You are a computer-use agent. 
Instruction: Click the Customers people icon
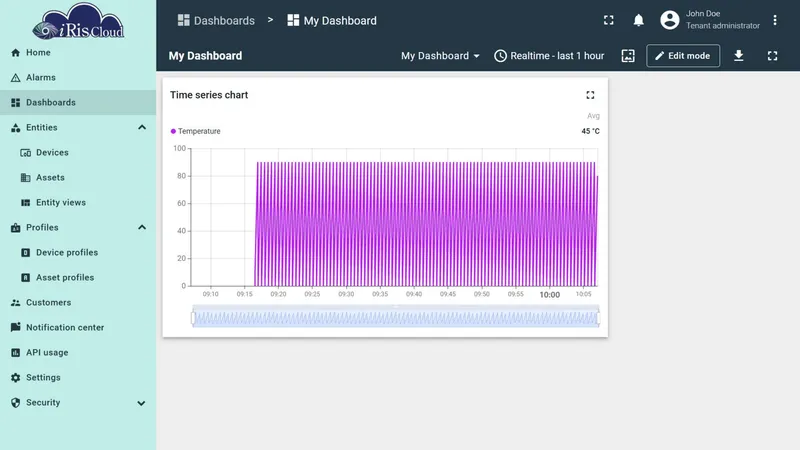coord(15,303)
